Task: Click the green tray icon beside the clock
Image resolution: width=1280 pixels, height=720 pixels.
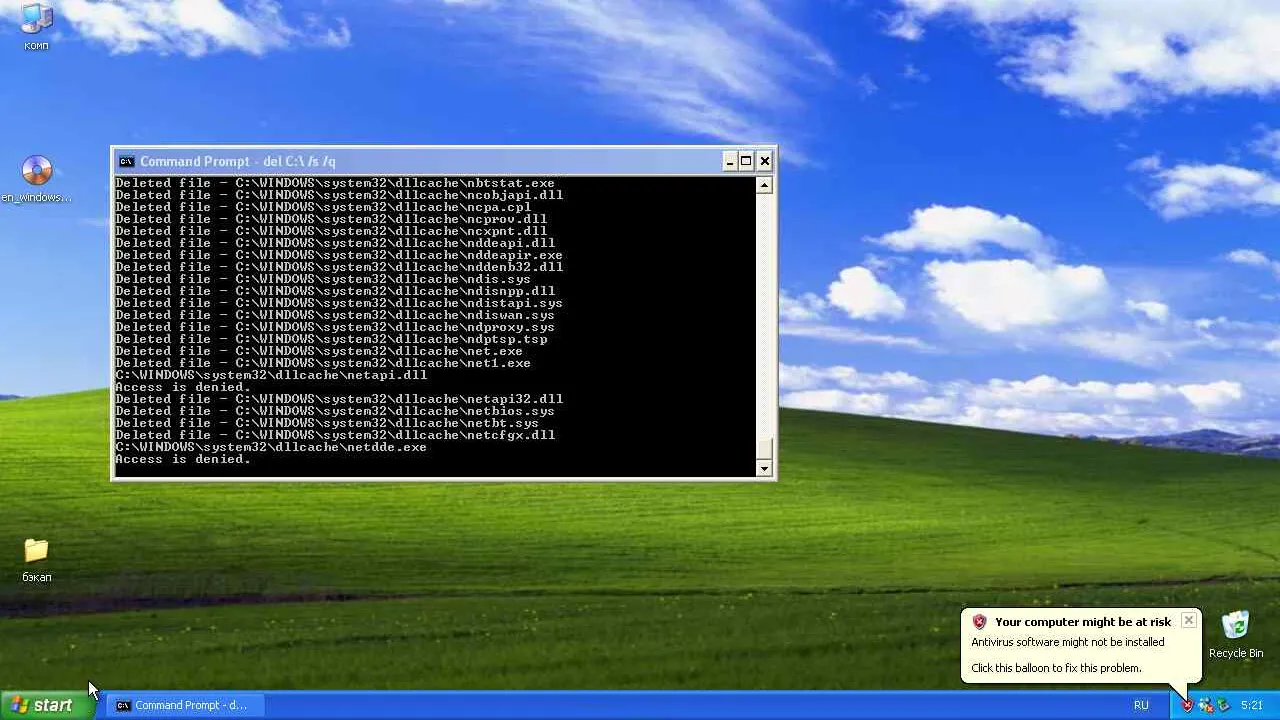Action: 1222,705
